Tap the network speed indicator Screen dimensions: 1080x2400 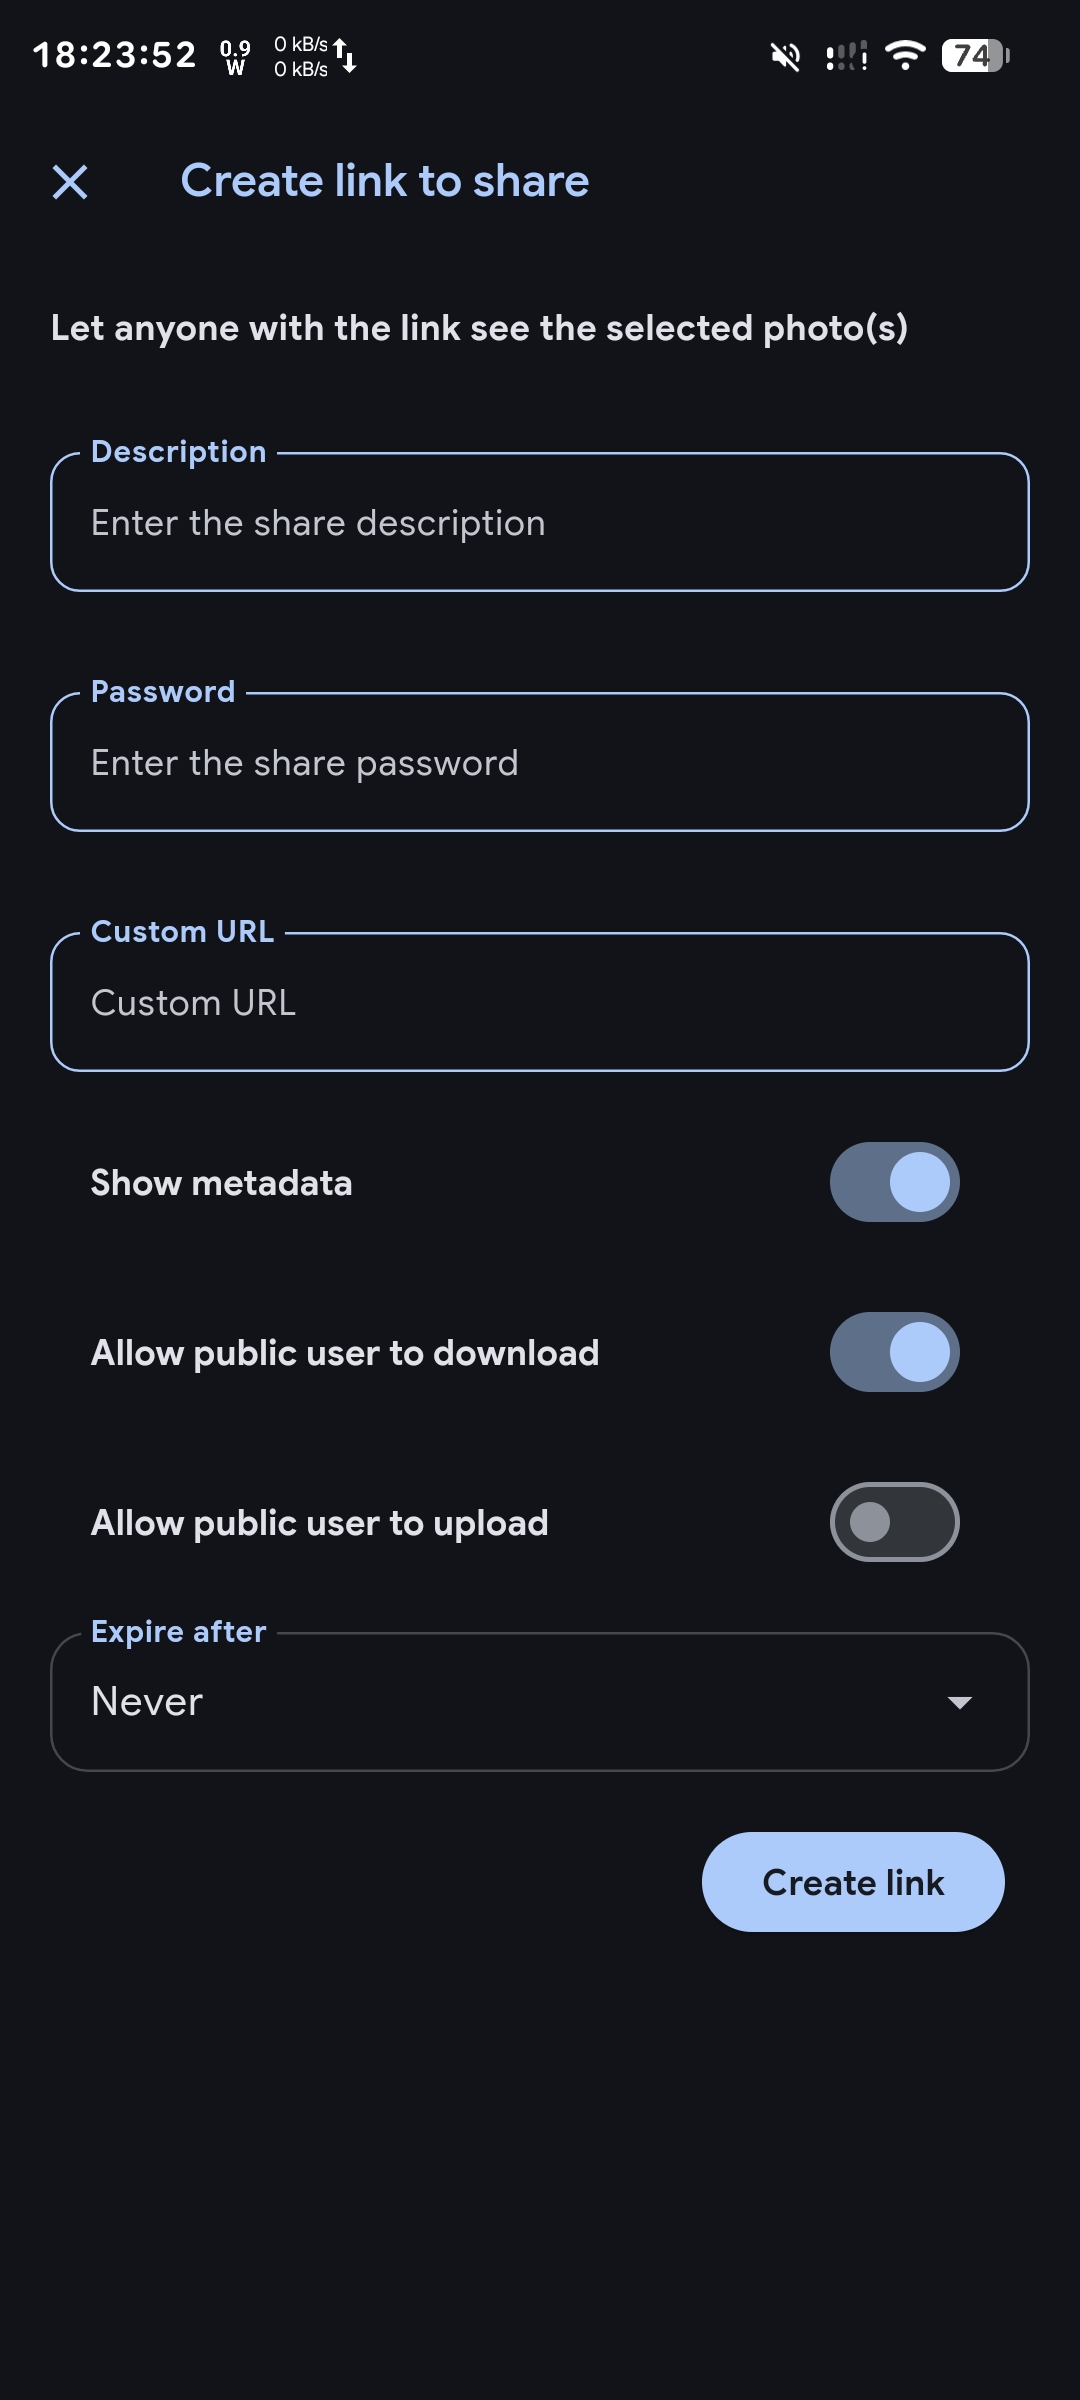[x=315, y=56]
